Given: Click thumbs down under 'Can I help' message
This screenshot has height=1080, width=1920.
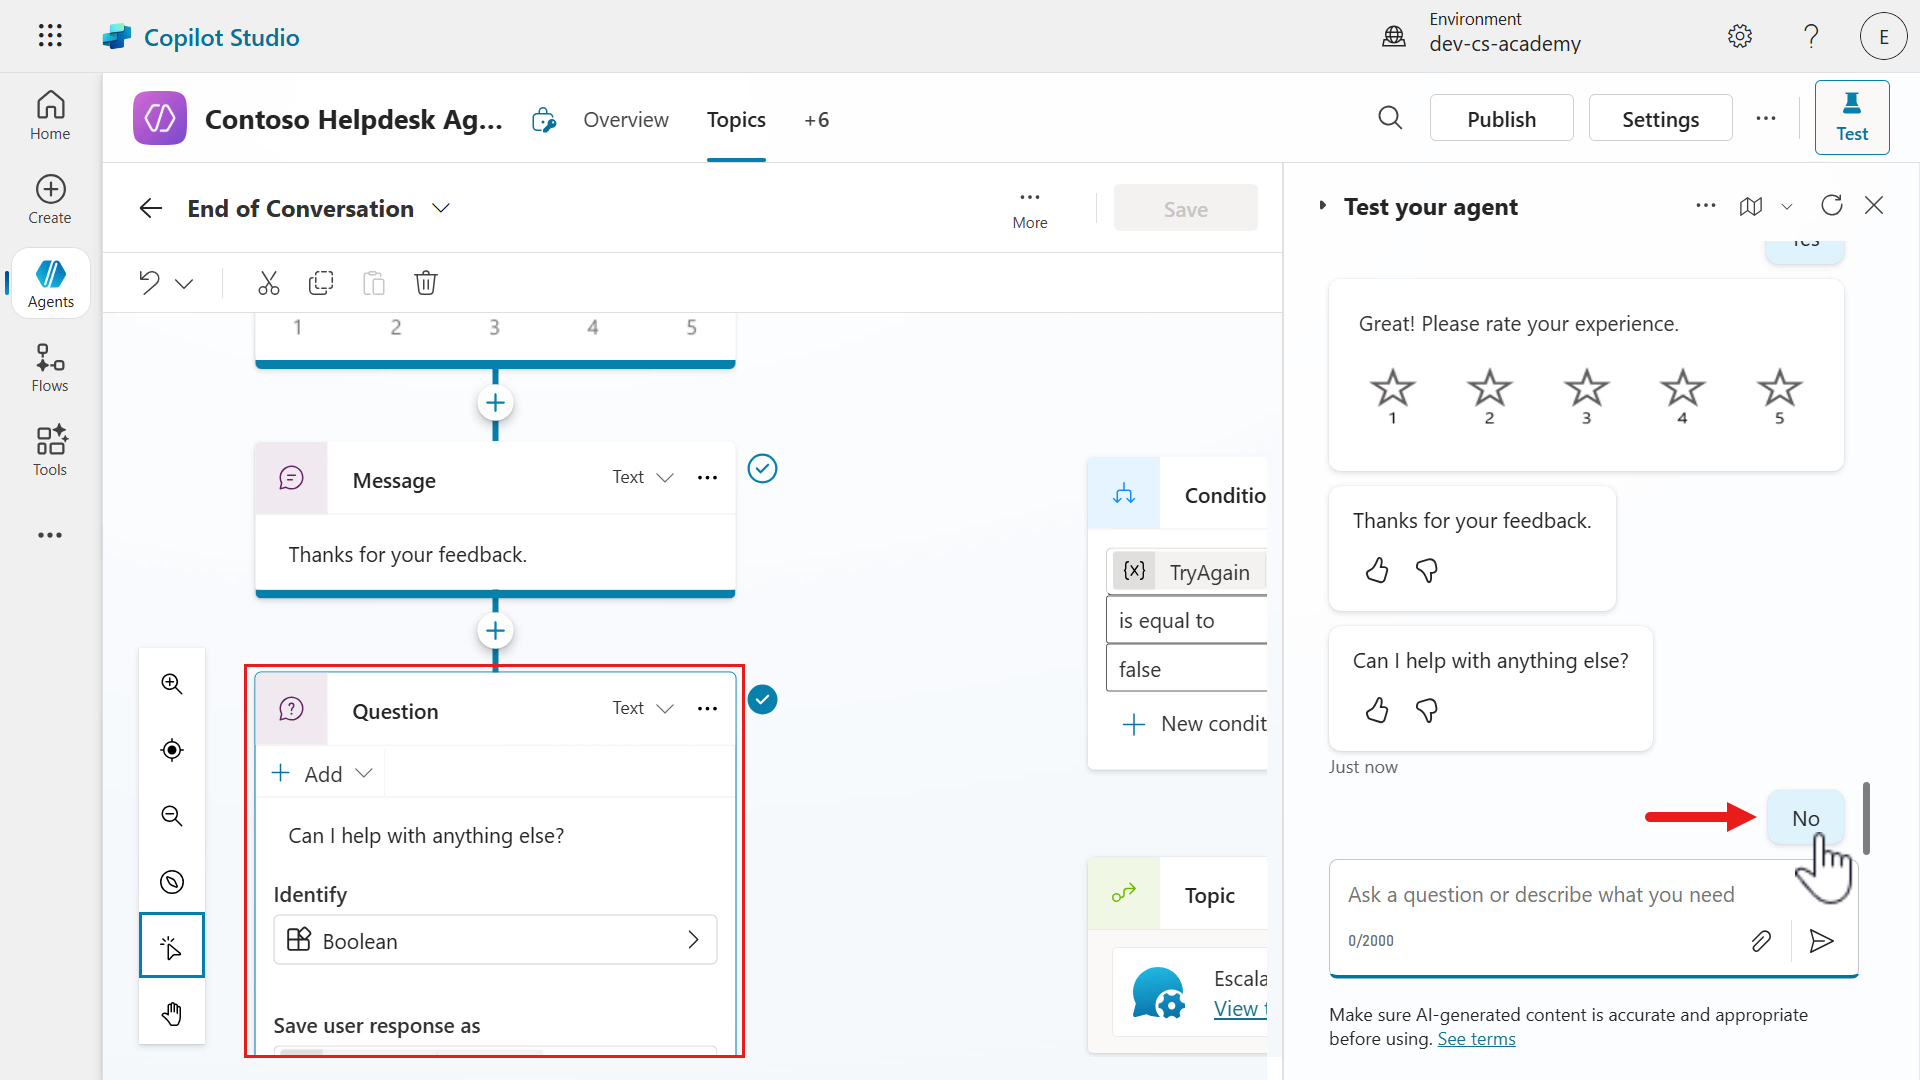Looking at the screenshot, I should [x=1427, y=710].
